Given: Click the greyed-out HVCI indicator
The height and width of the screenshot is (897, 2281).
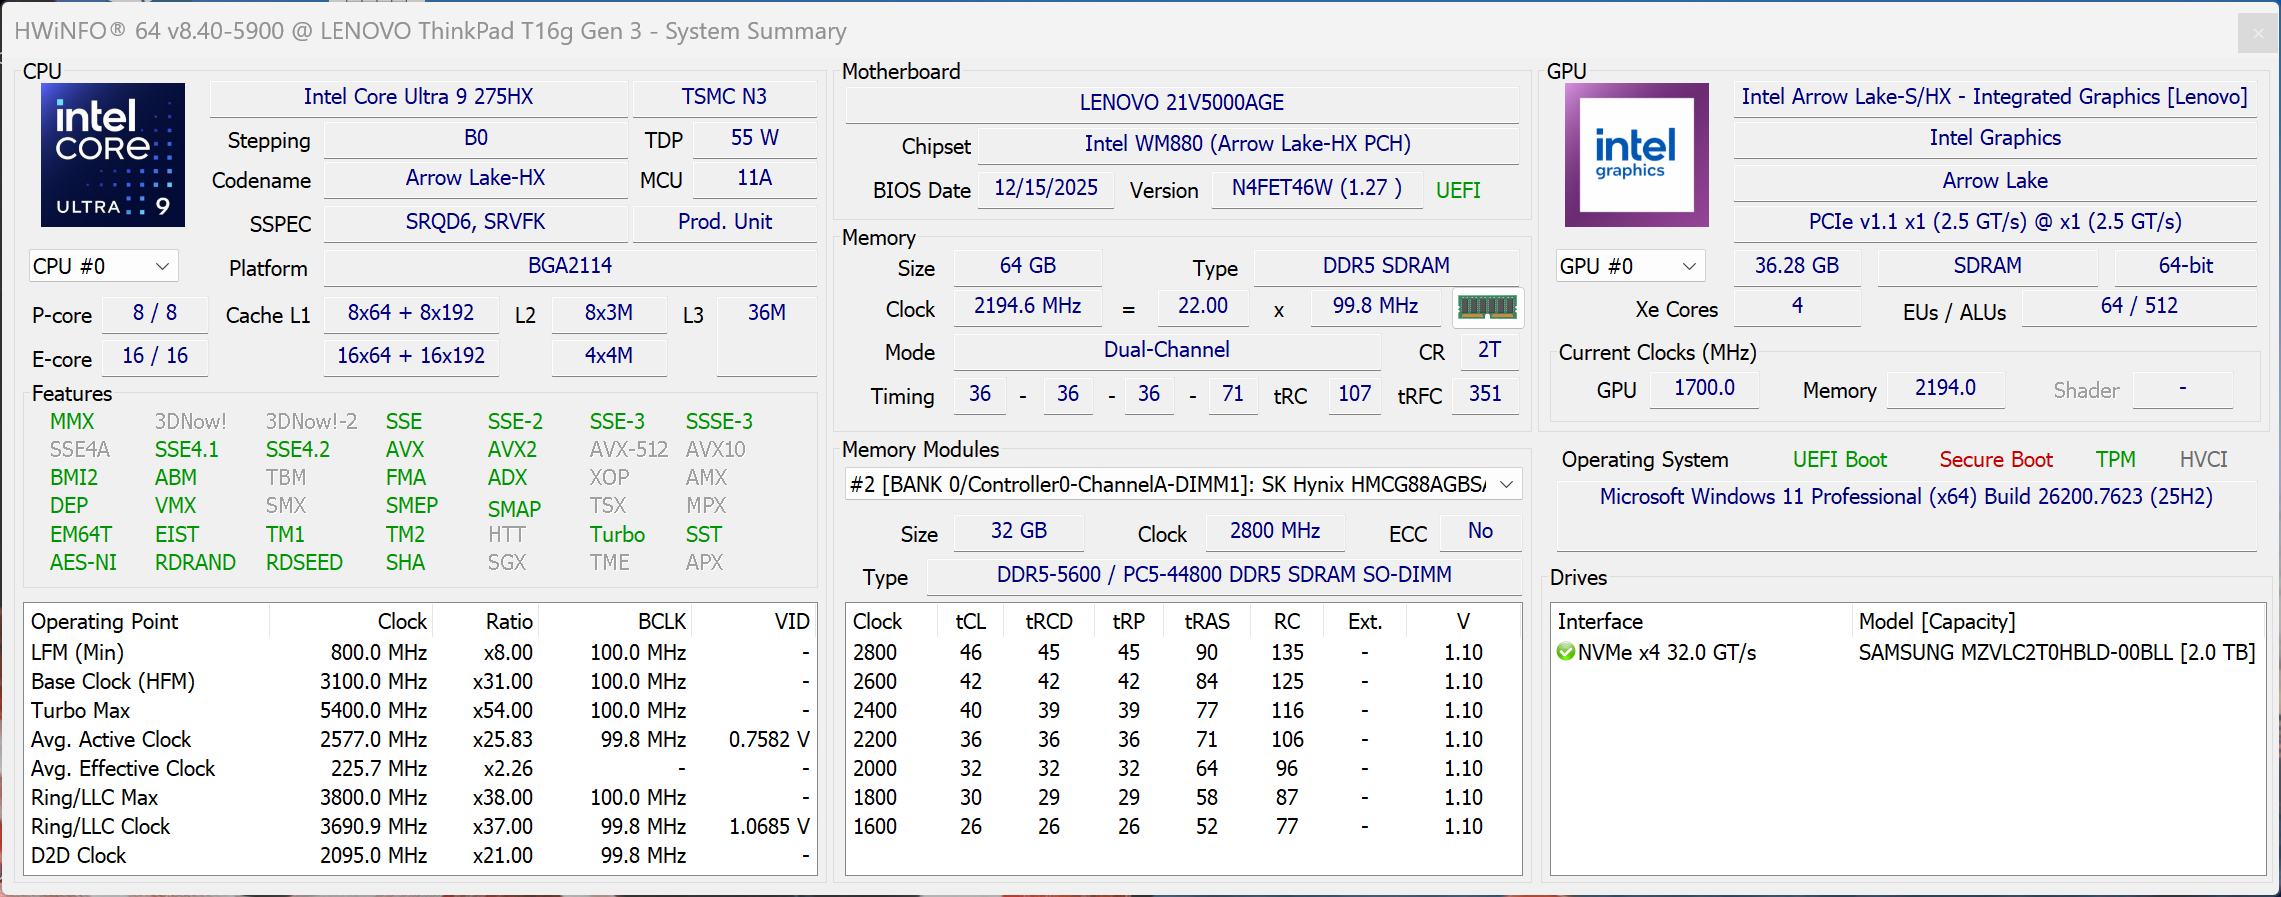Looking at the screenshot, I should tap(2203, 459).
